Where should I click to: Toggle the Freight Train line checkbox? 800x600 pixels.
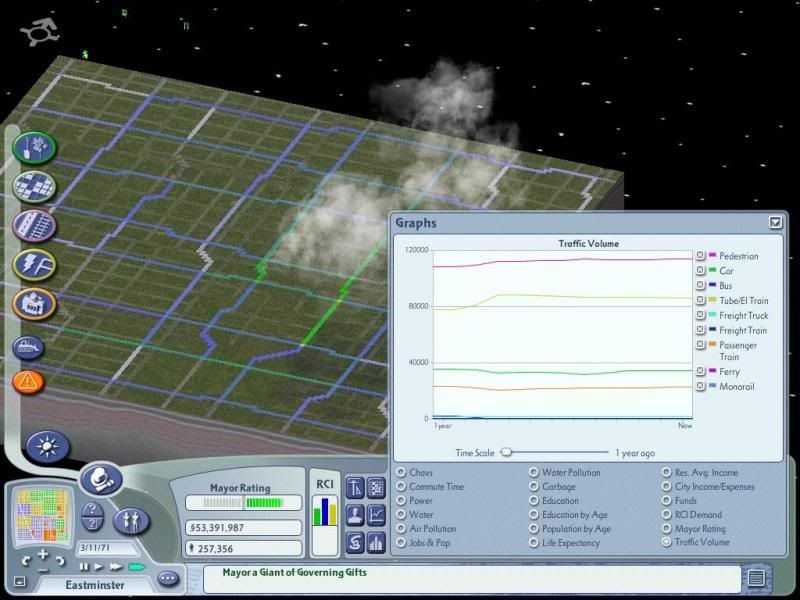pyautogui.click(x=701, y=330)
